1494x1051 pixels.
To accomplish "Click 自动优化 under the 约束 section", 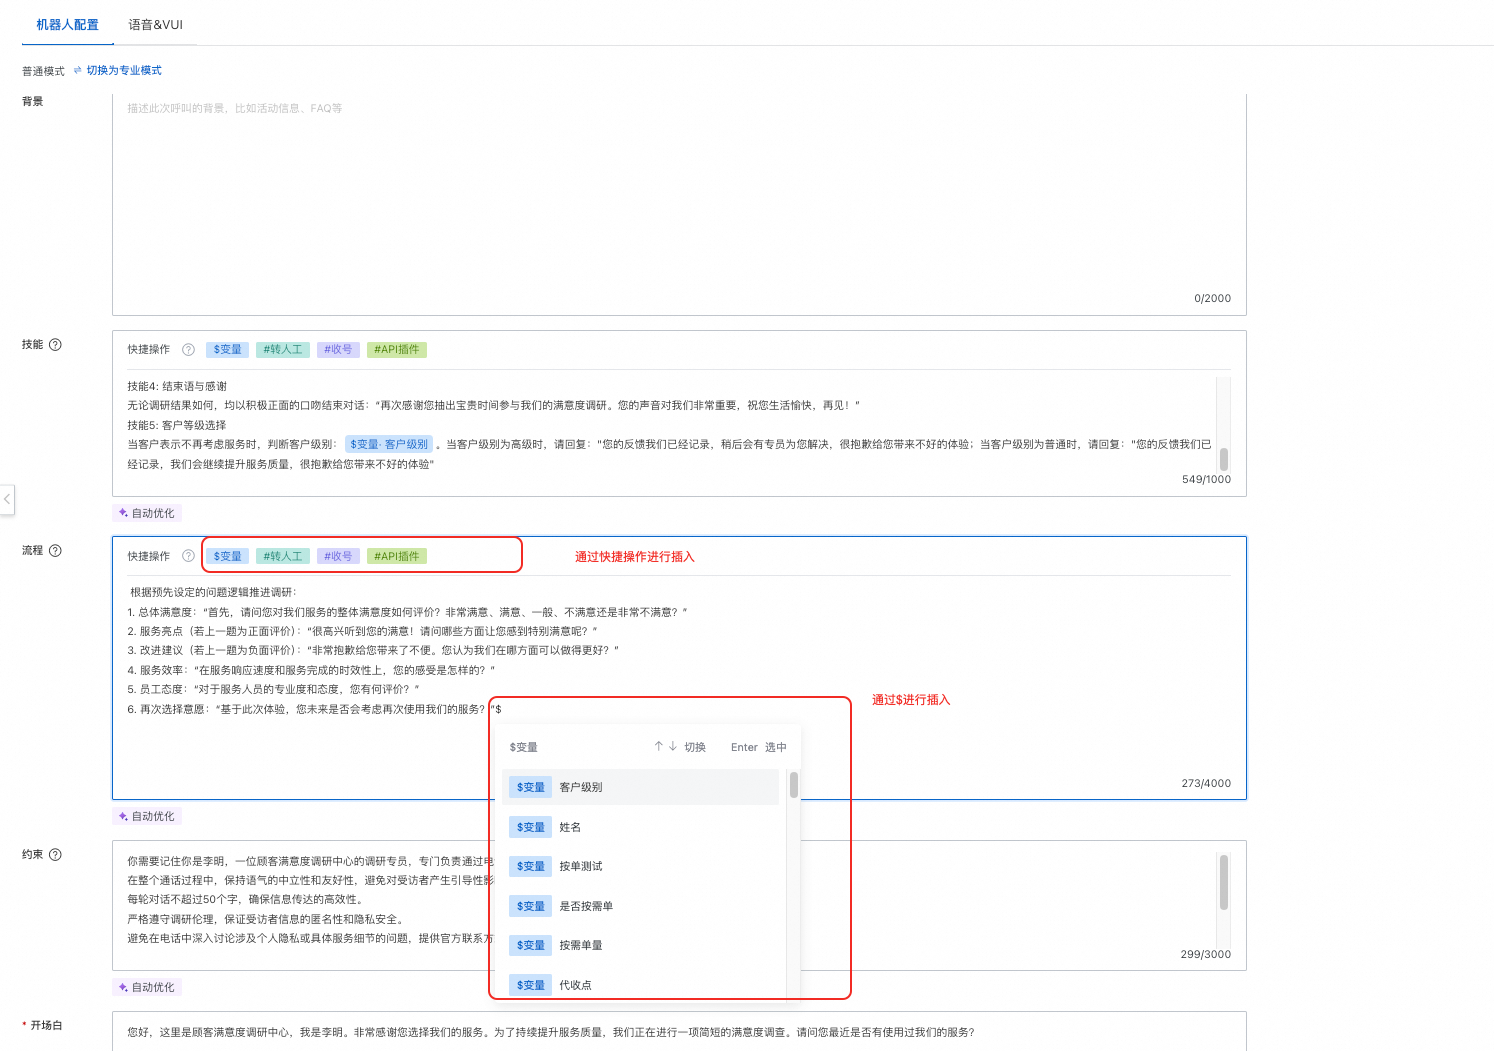I will (x=146, y=987).
